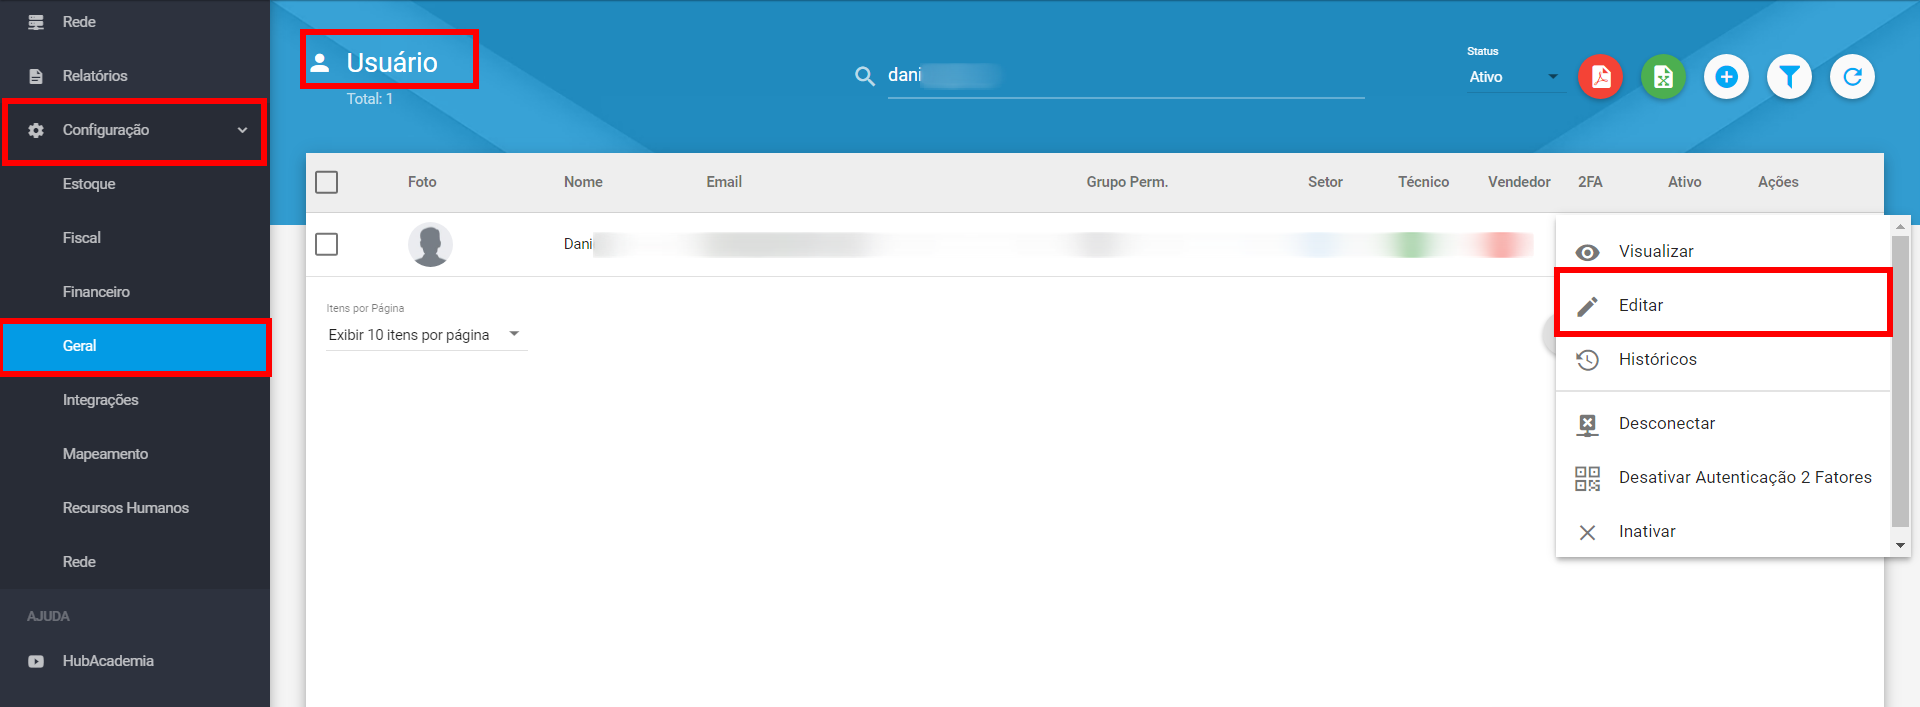Choose Desconectar from the actions menu

[x=1723, y=424]
